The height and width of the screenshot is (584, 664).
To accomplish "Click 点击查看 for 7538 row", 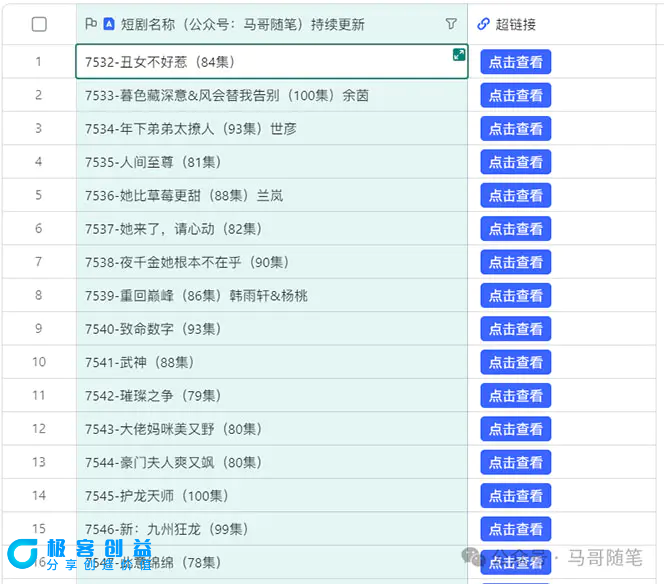I will tap(515, 262).
